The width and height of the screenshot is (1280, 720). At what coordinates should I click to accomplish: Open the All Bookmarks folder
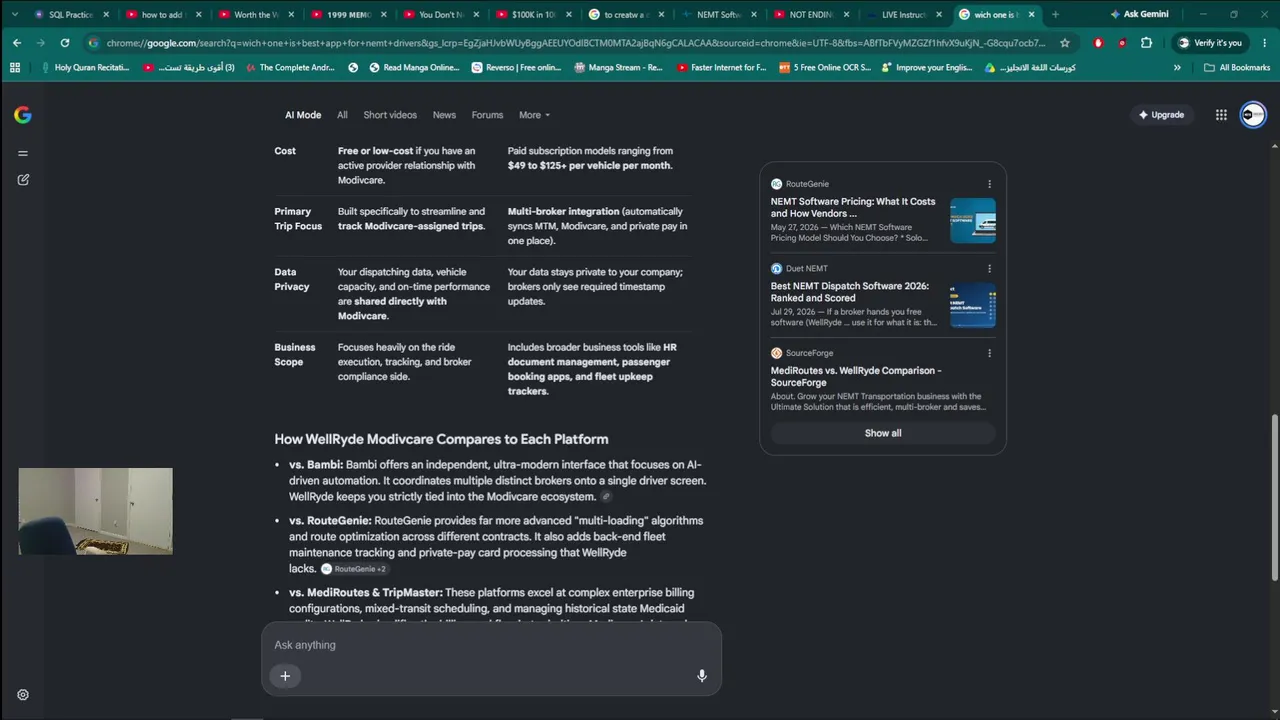coord(1237,67)
